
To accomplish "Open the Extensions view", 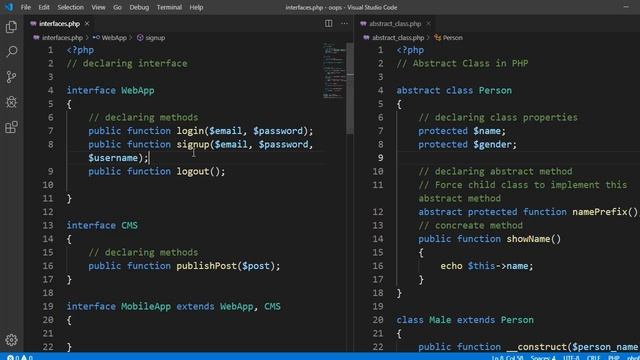I will coord(11,127).
